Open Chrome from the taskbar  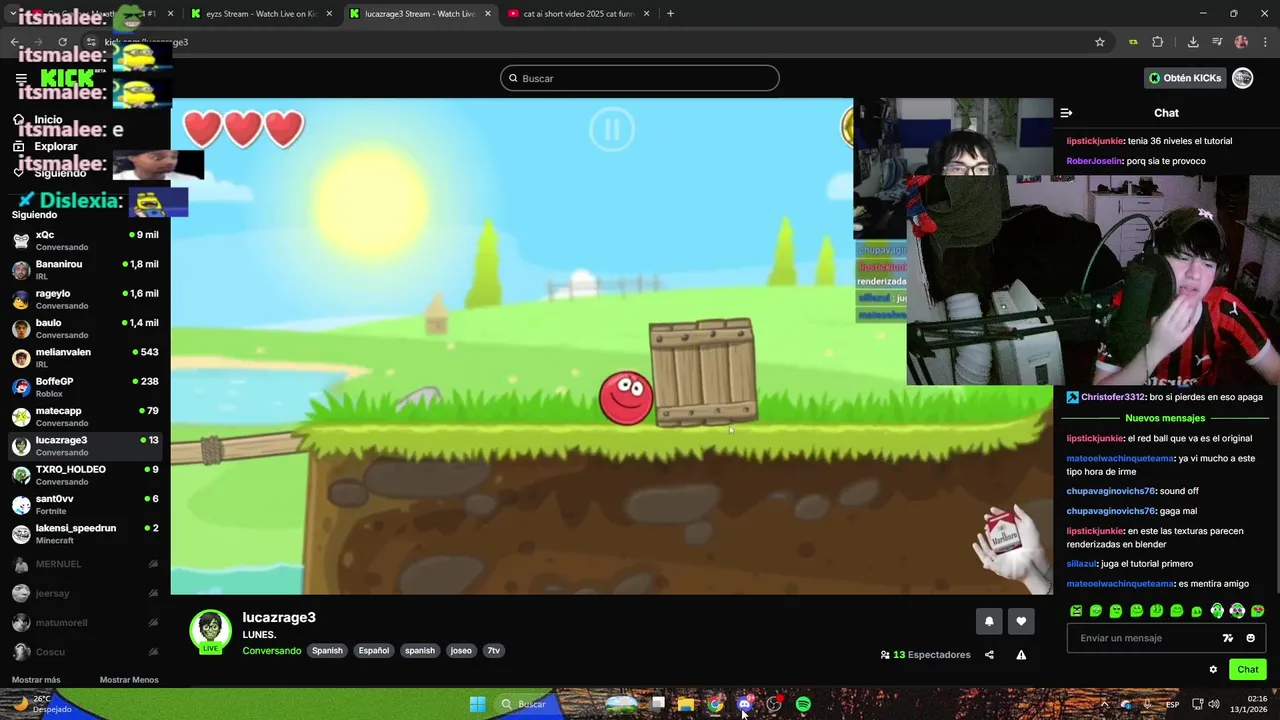coord(715,704)
